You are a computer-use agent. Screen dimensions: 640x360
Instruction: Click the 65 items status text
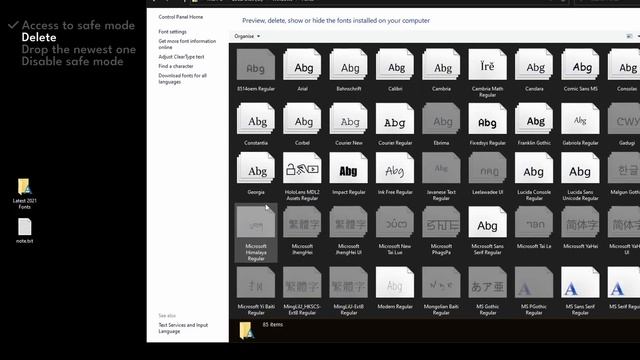273,324
